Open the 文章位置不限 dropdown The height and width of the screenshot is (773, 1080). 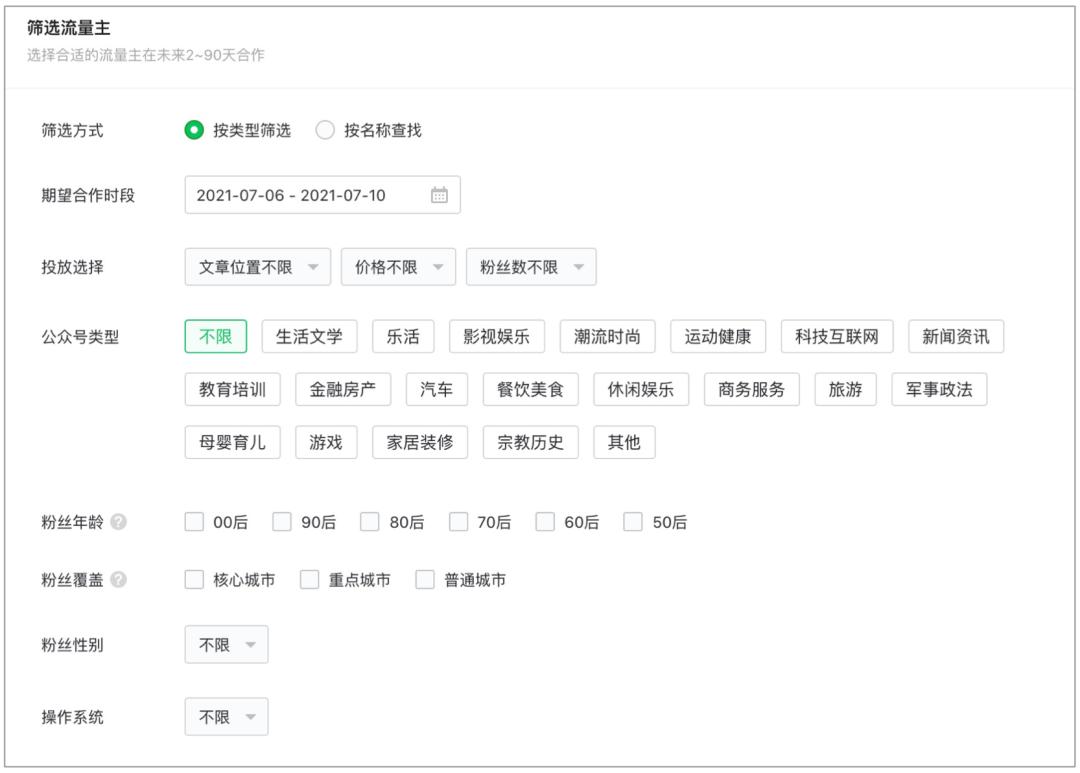pos(257,266)
